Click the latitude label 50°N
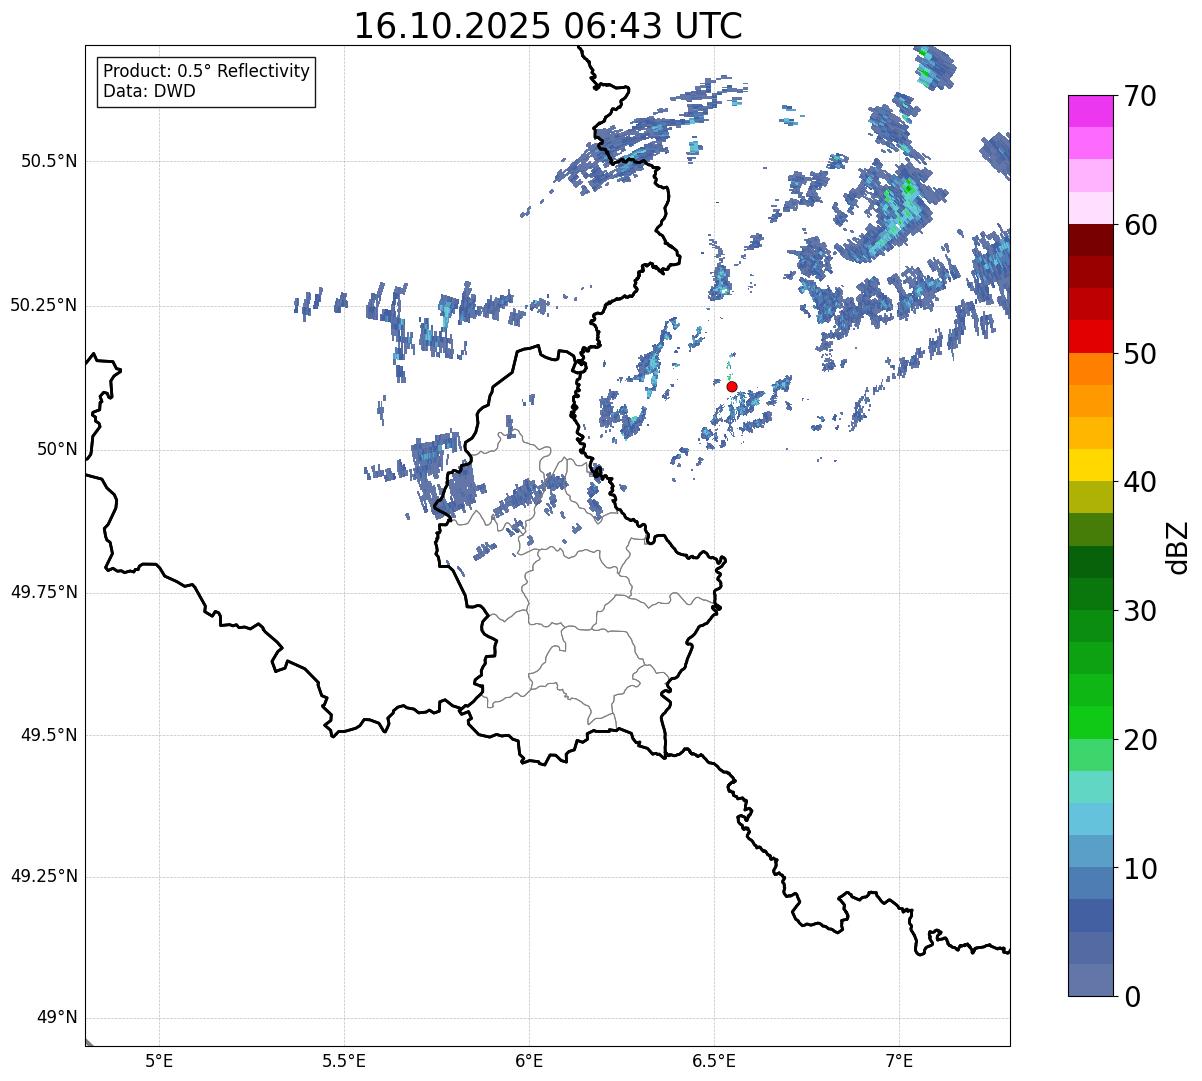1202x1081 pixels. [57, 449]
